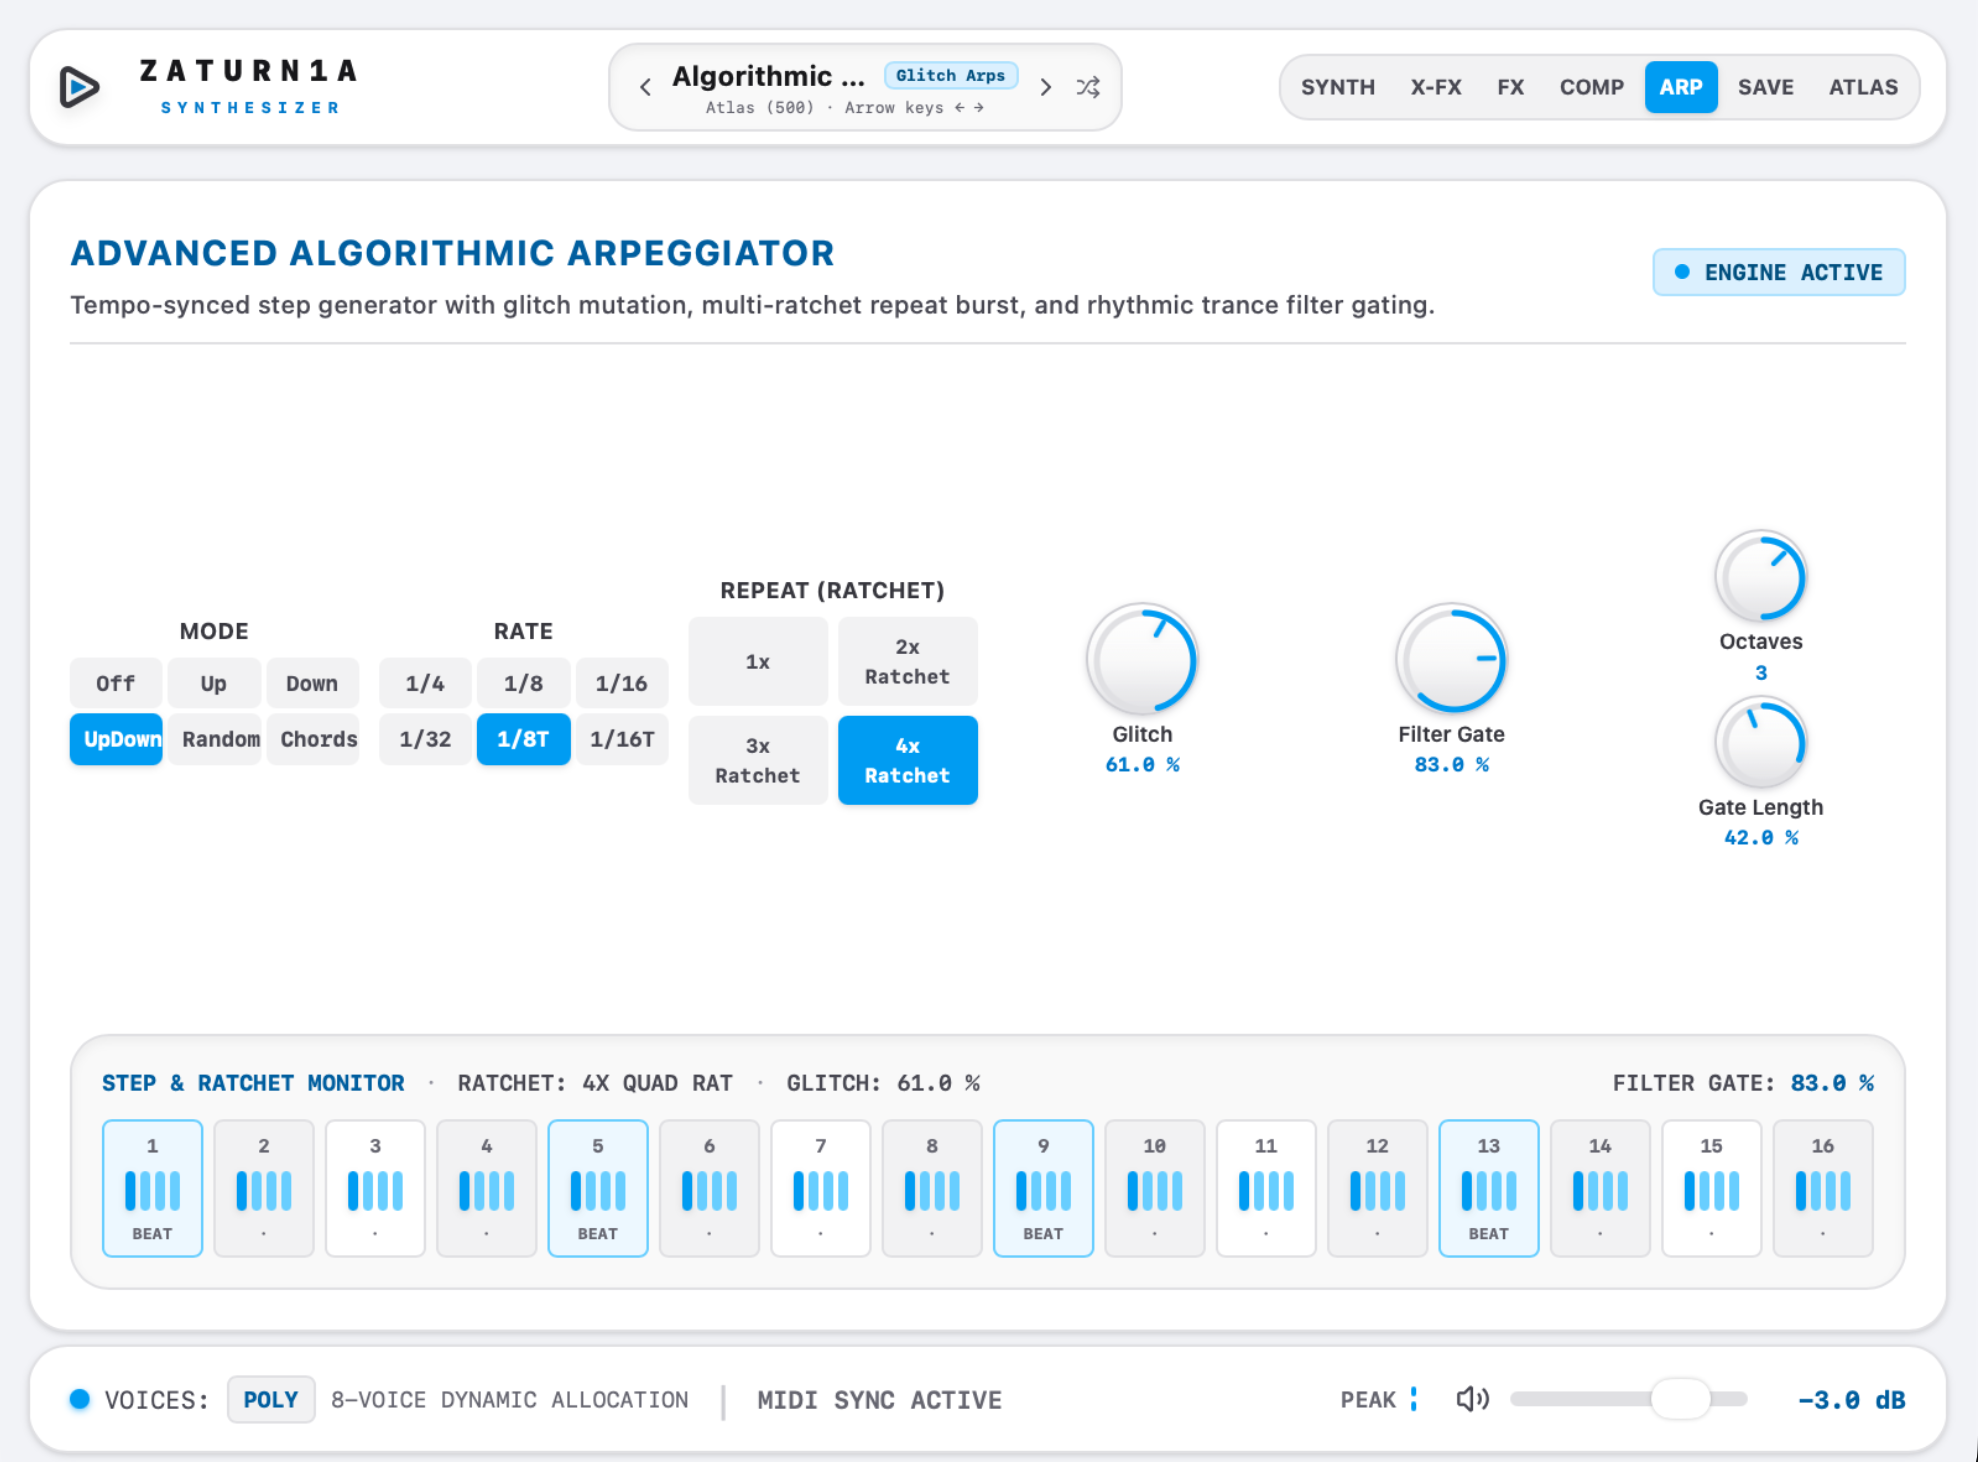
Task: Click the speaker volume icon
Action: pos(1472,1399)
